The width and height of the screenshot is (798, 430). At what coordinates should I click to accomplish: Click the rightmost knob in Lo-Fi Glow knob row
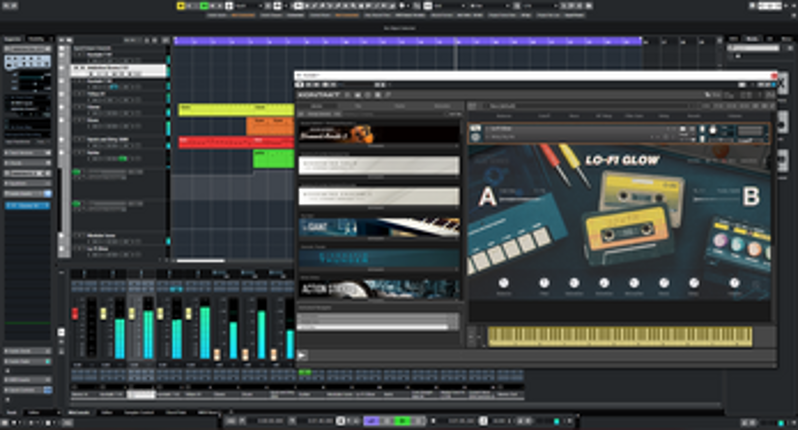point(734,283)
